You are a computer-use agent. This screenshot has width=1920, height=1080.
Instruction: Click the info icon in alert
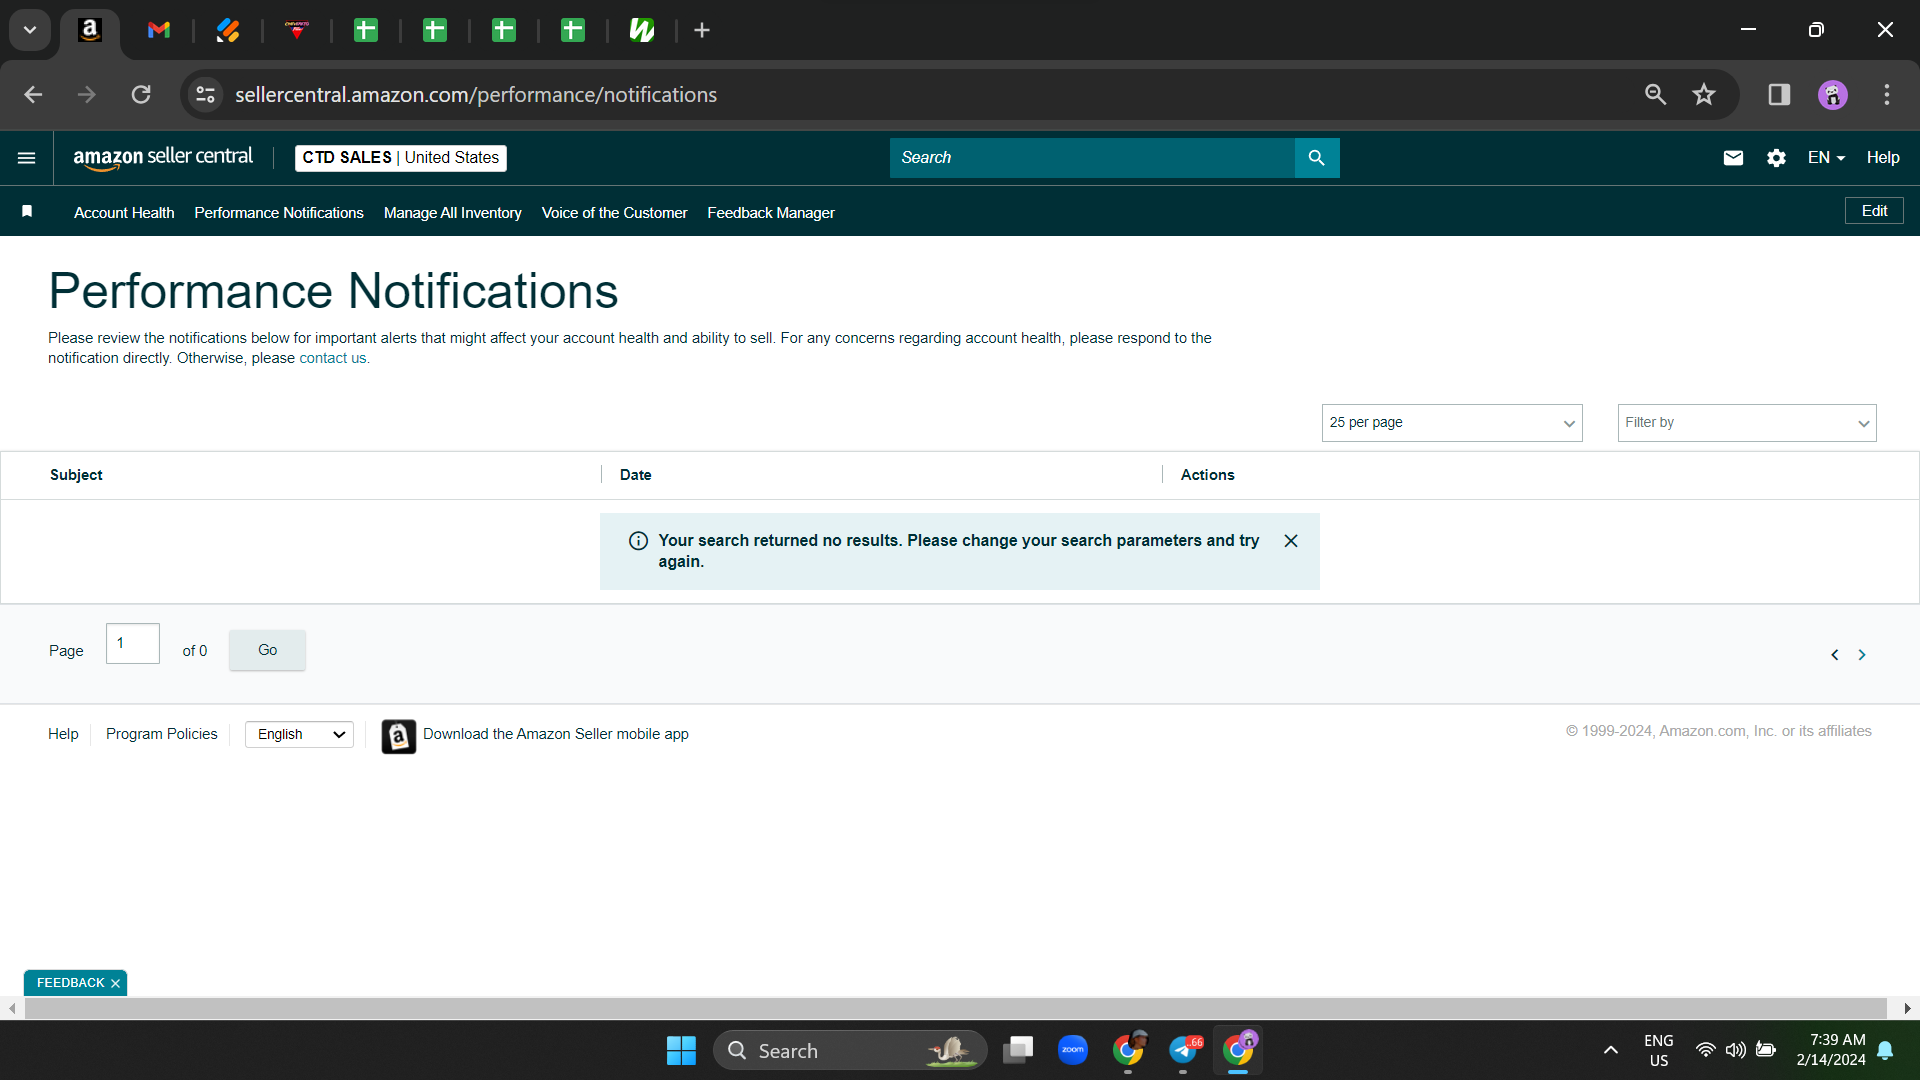point(638,541)
